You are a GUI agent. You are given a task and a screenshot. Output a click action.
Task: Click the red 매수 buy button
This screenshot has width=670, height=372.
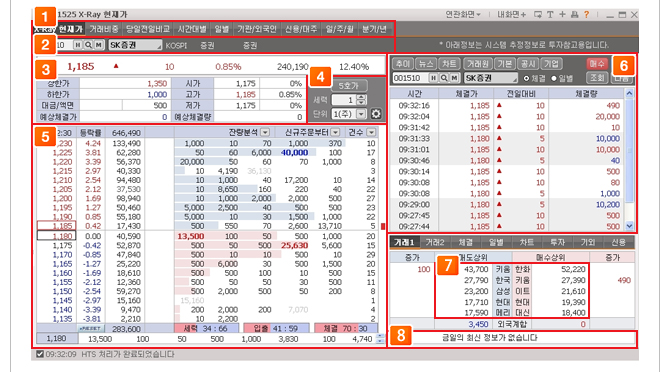coord(597,64)
